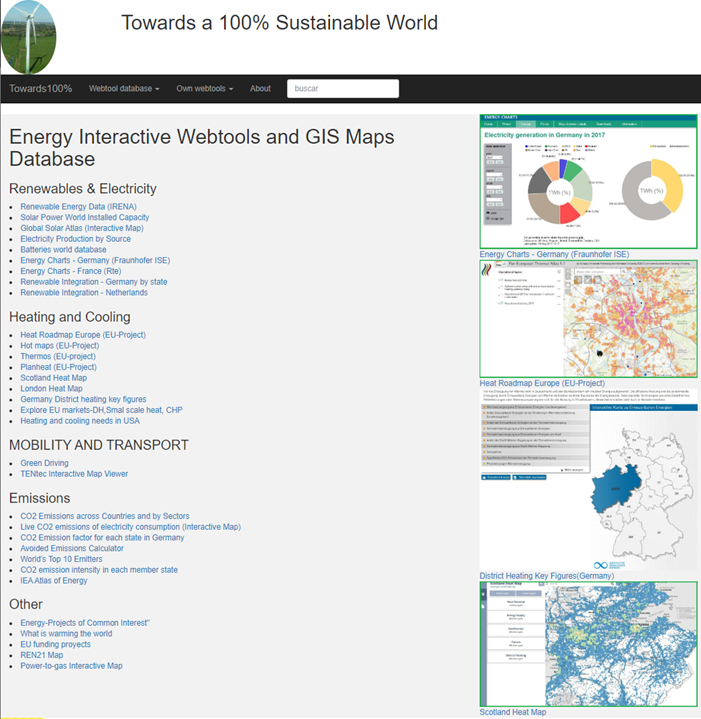The height and width of the screenshot is (719, 701).
Task: Open What is warming the world link
Action: (66, 634)
